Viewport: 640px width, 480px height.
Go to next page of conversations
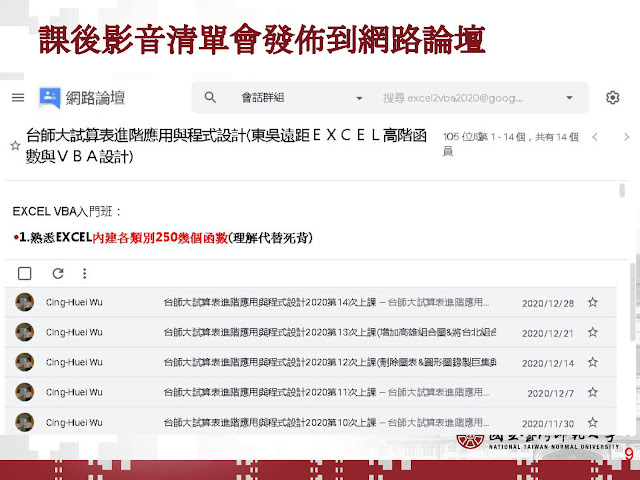point(627,137)
